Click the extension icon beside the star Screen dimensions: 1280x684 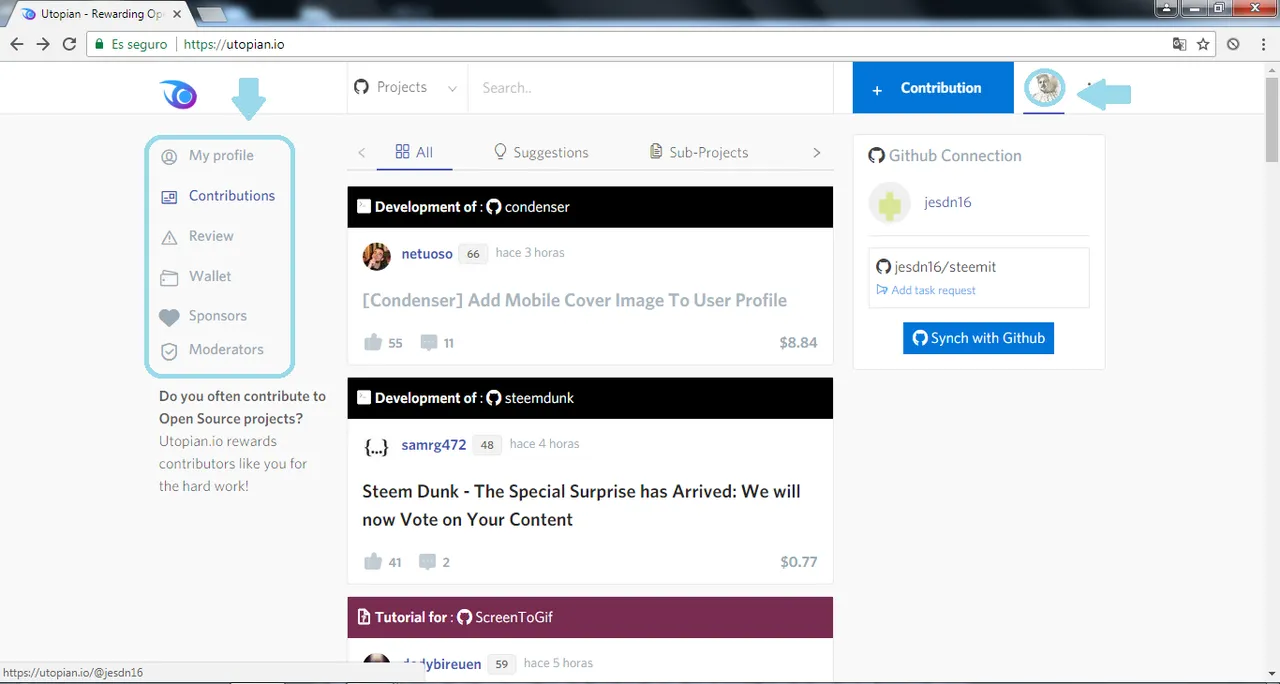1233,44
